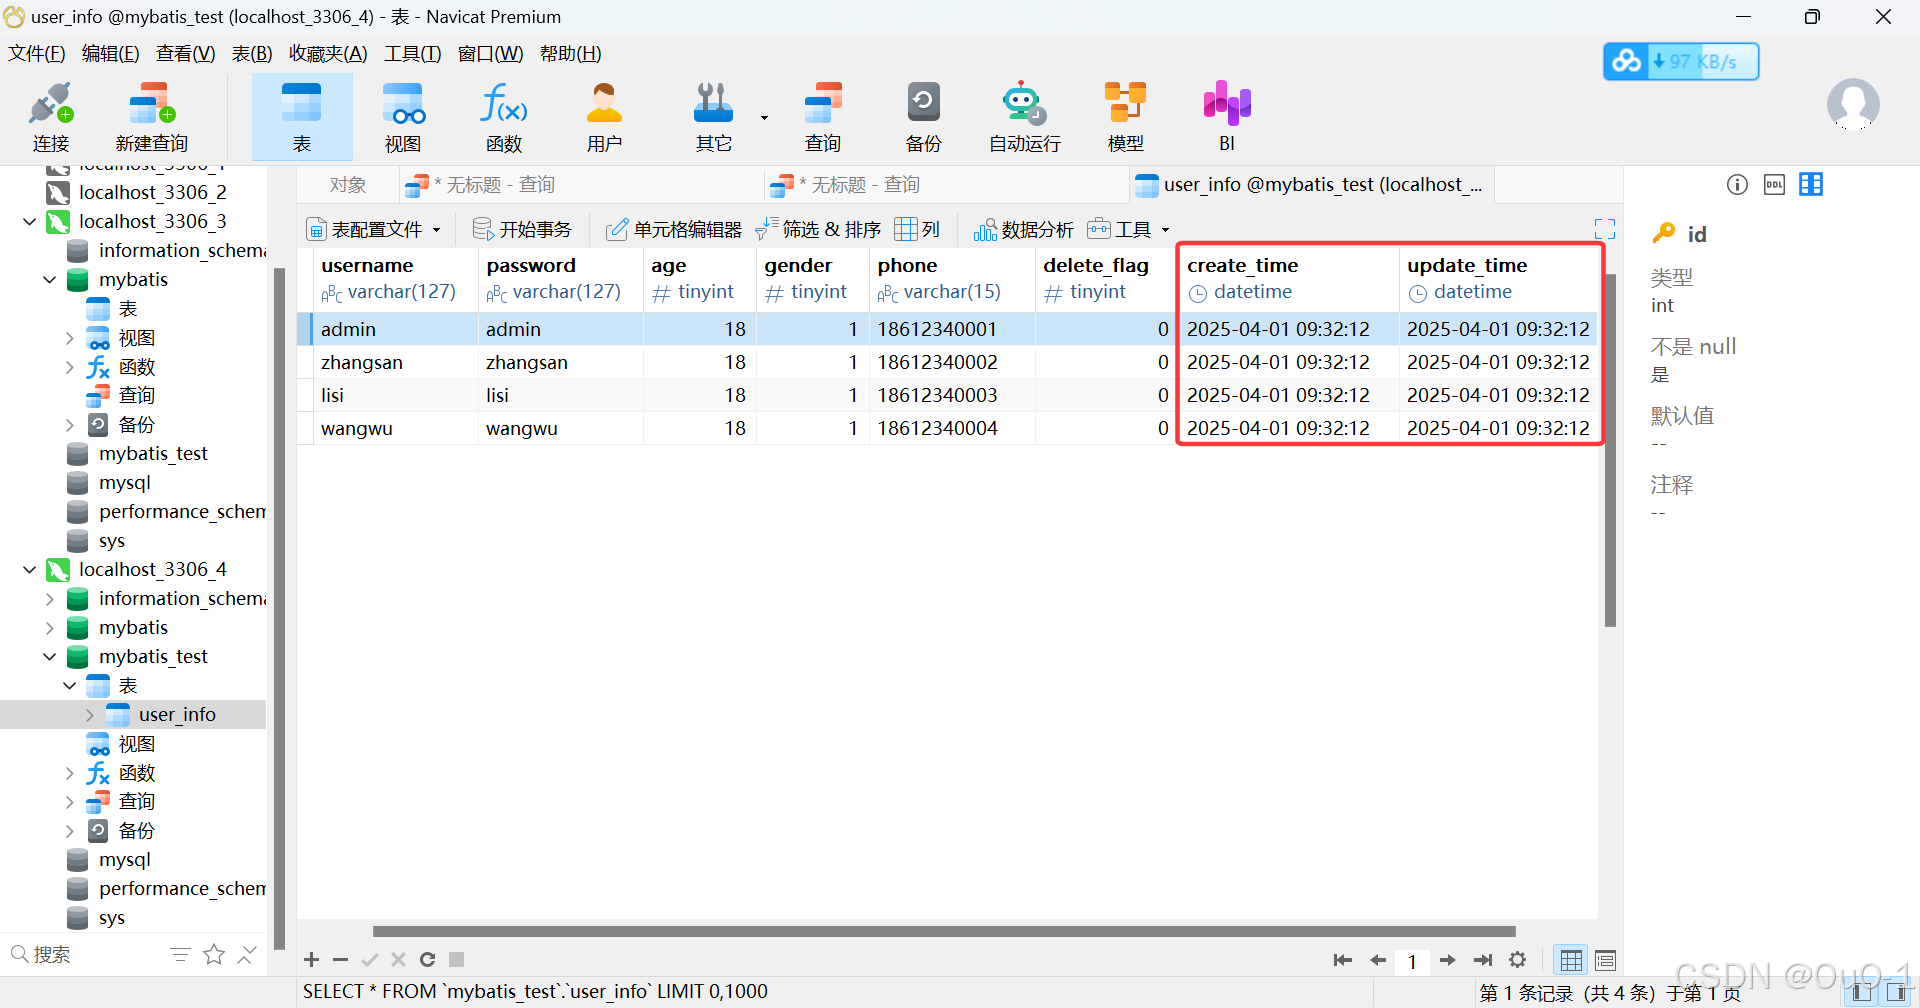The height and width of the screenshot is (1008, 1920).
Task: Click the sidebar filter icon
Action: coord(180,955)
